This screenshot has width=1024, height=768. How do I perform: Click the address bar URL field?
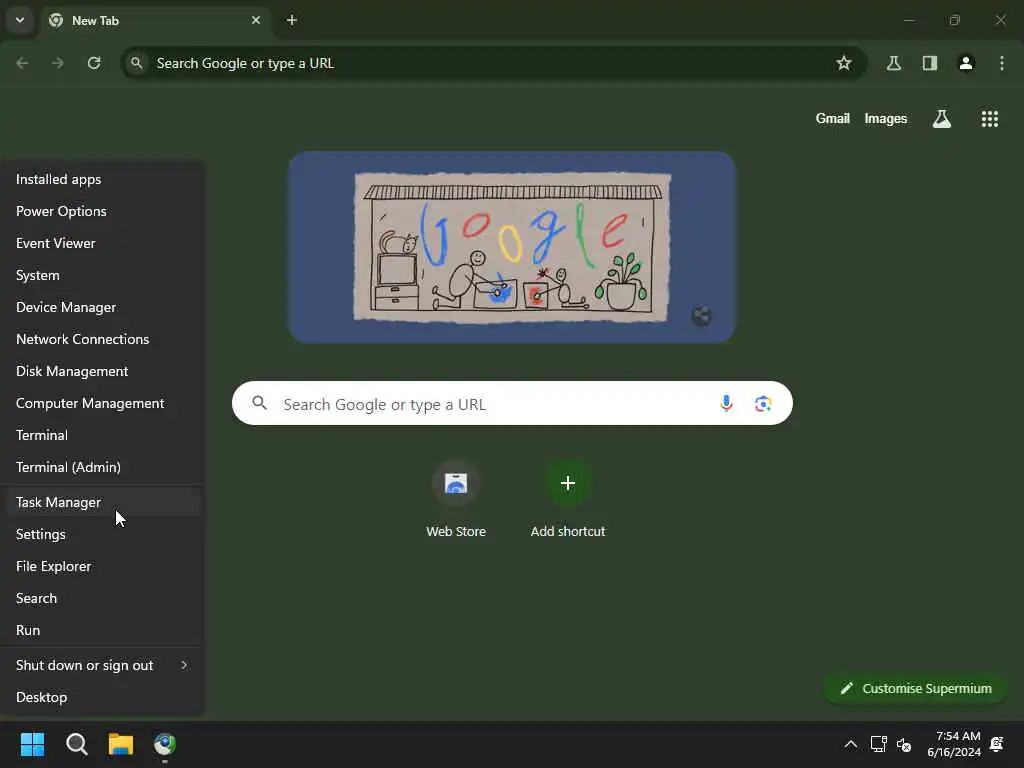[493, 63]
